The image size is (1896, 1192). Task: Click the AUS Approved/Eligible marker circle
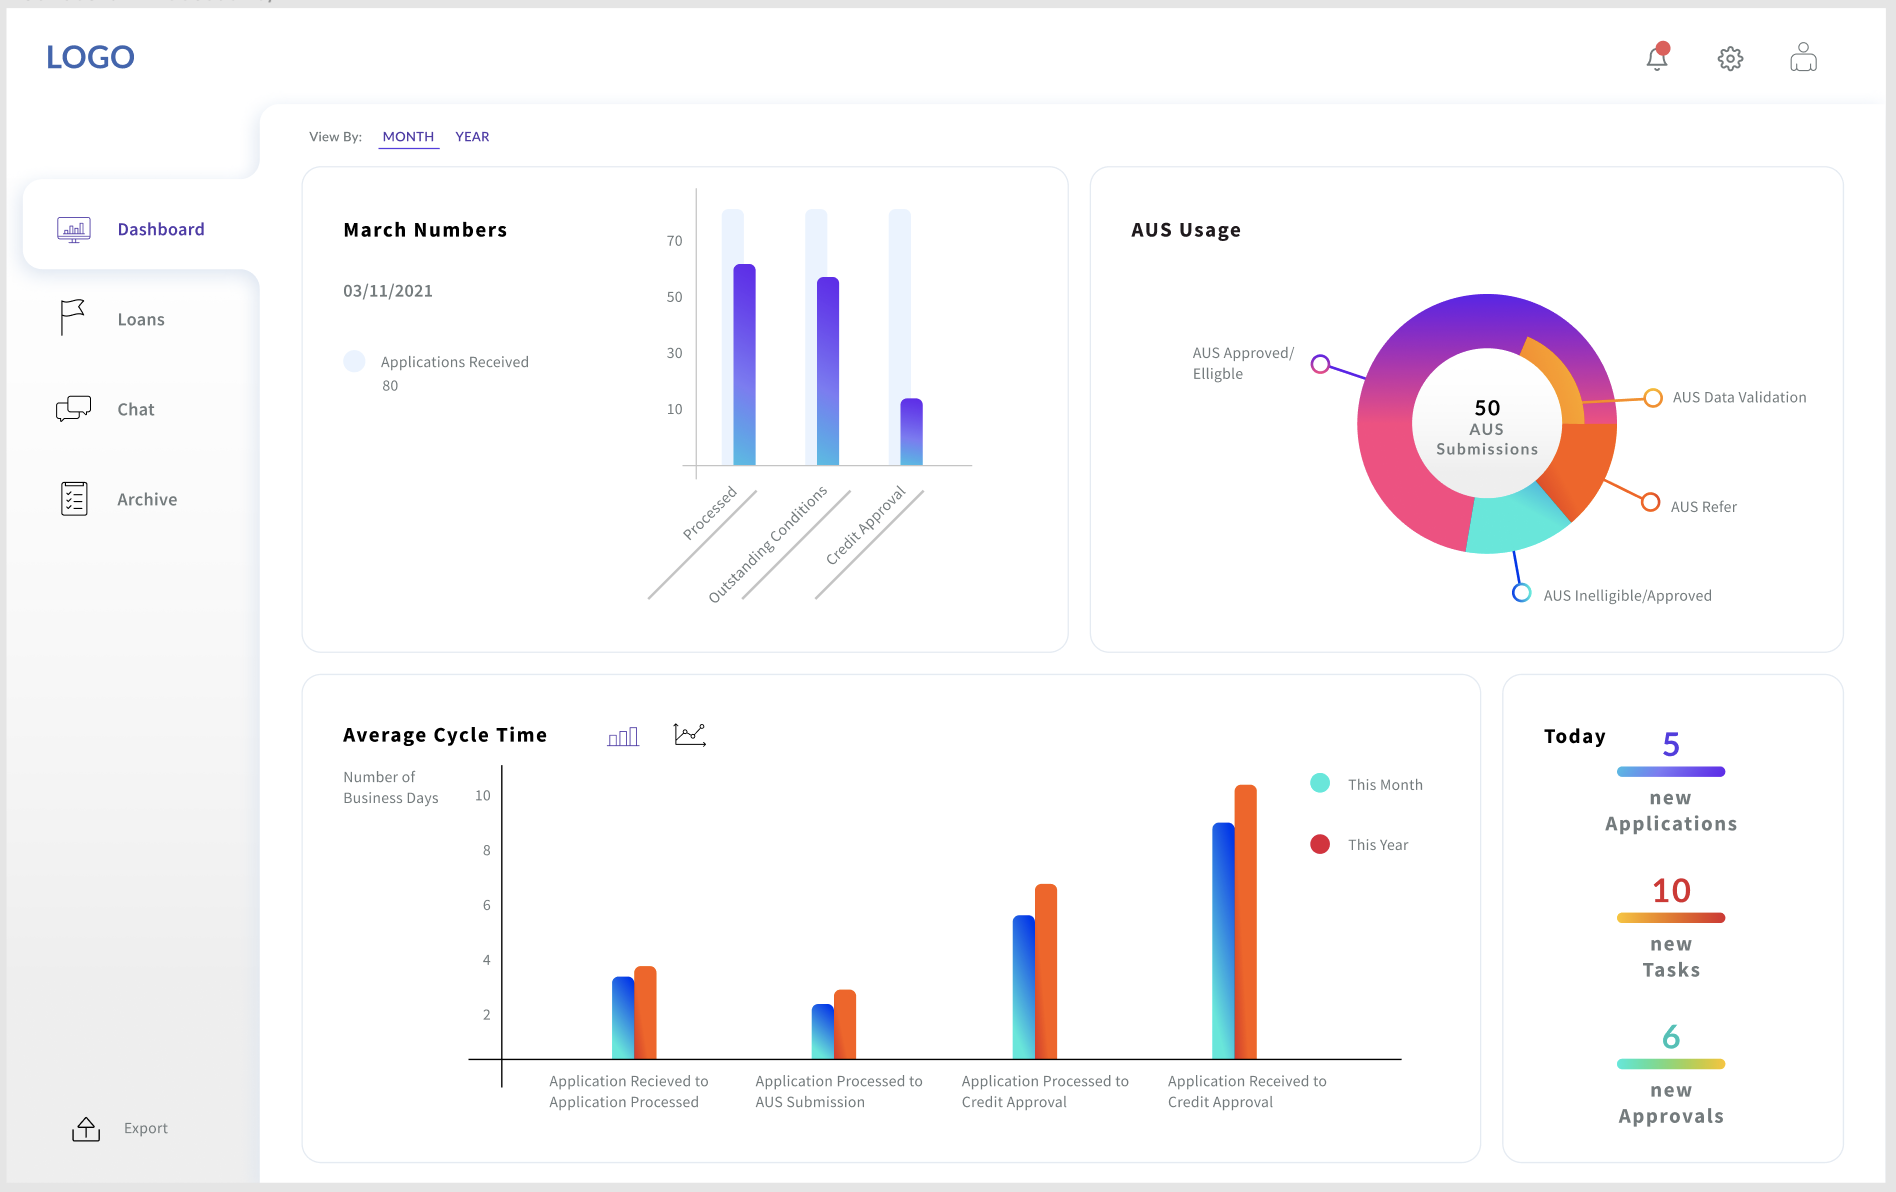click(x=1320, y=364)
